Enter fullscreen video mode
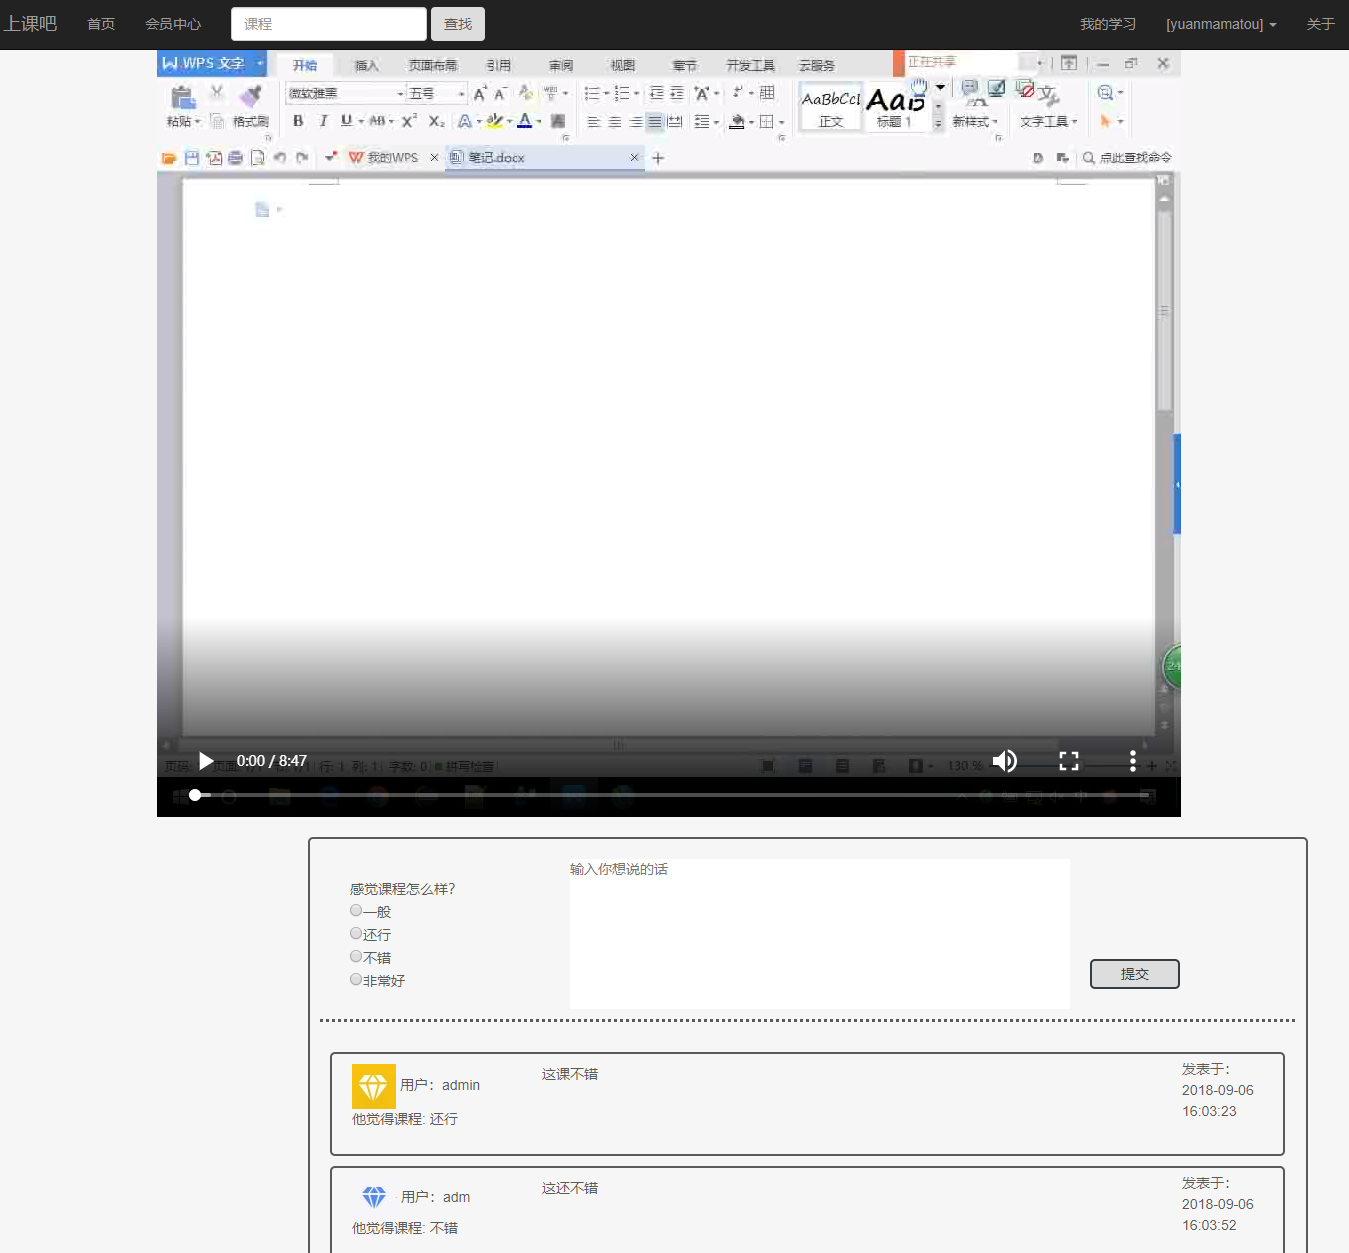The height and width of the screenshot is (1253, 1349). (1068, 761)
